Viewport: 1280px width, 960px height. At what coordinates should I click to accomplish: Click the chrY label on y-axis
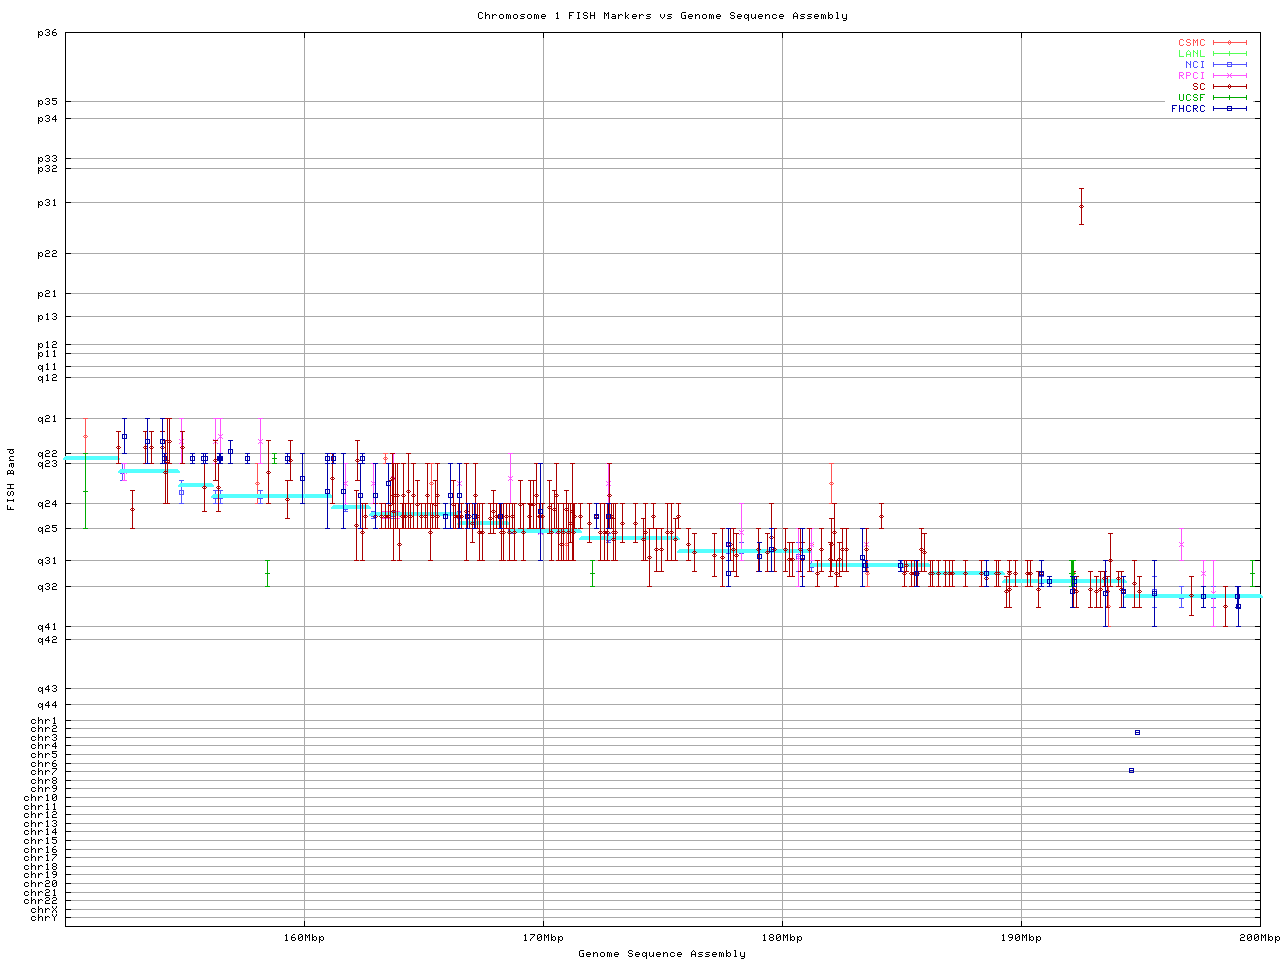click(x=44, y=918)
